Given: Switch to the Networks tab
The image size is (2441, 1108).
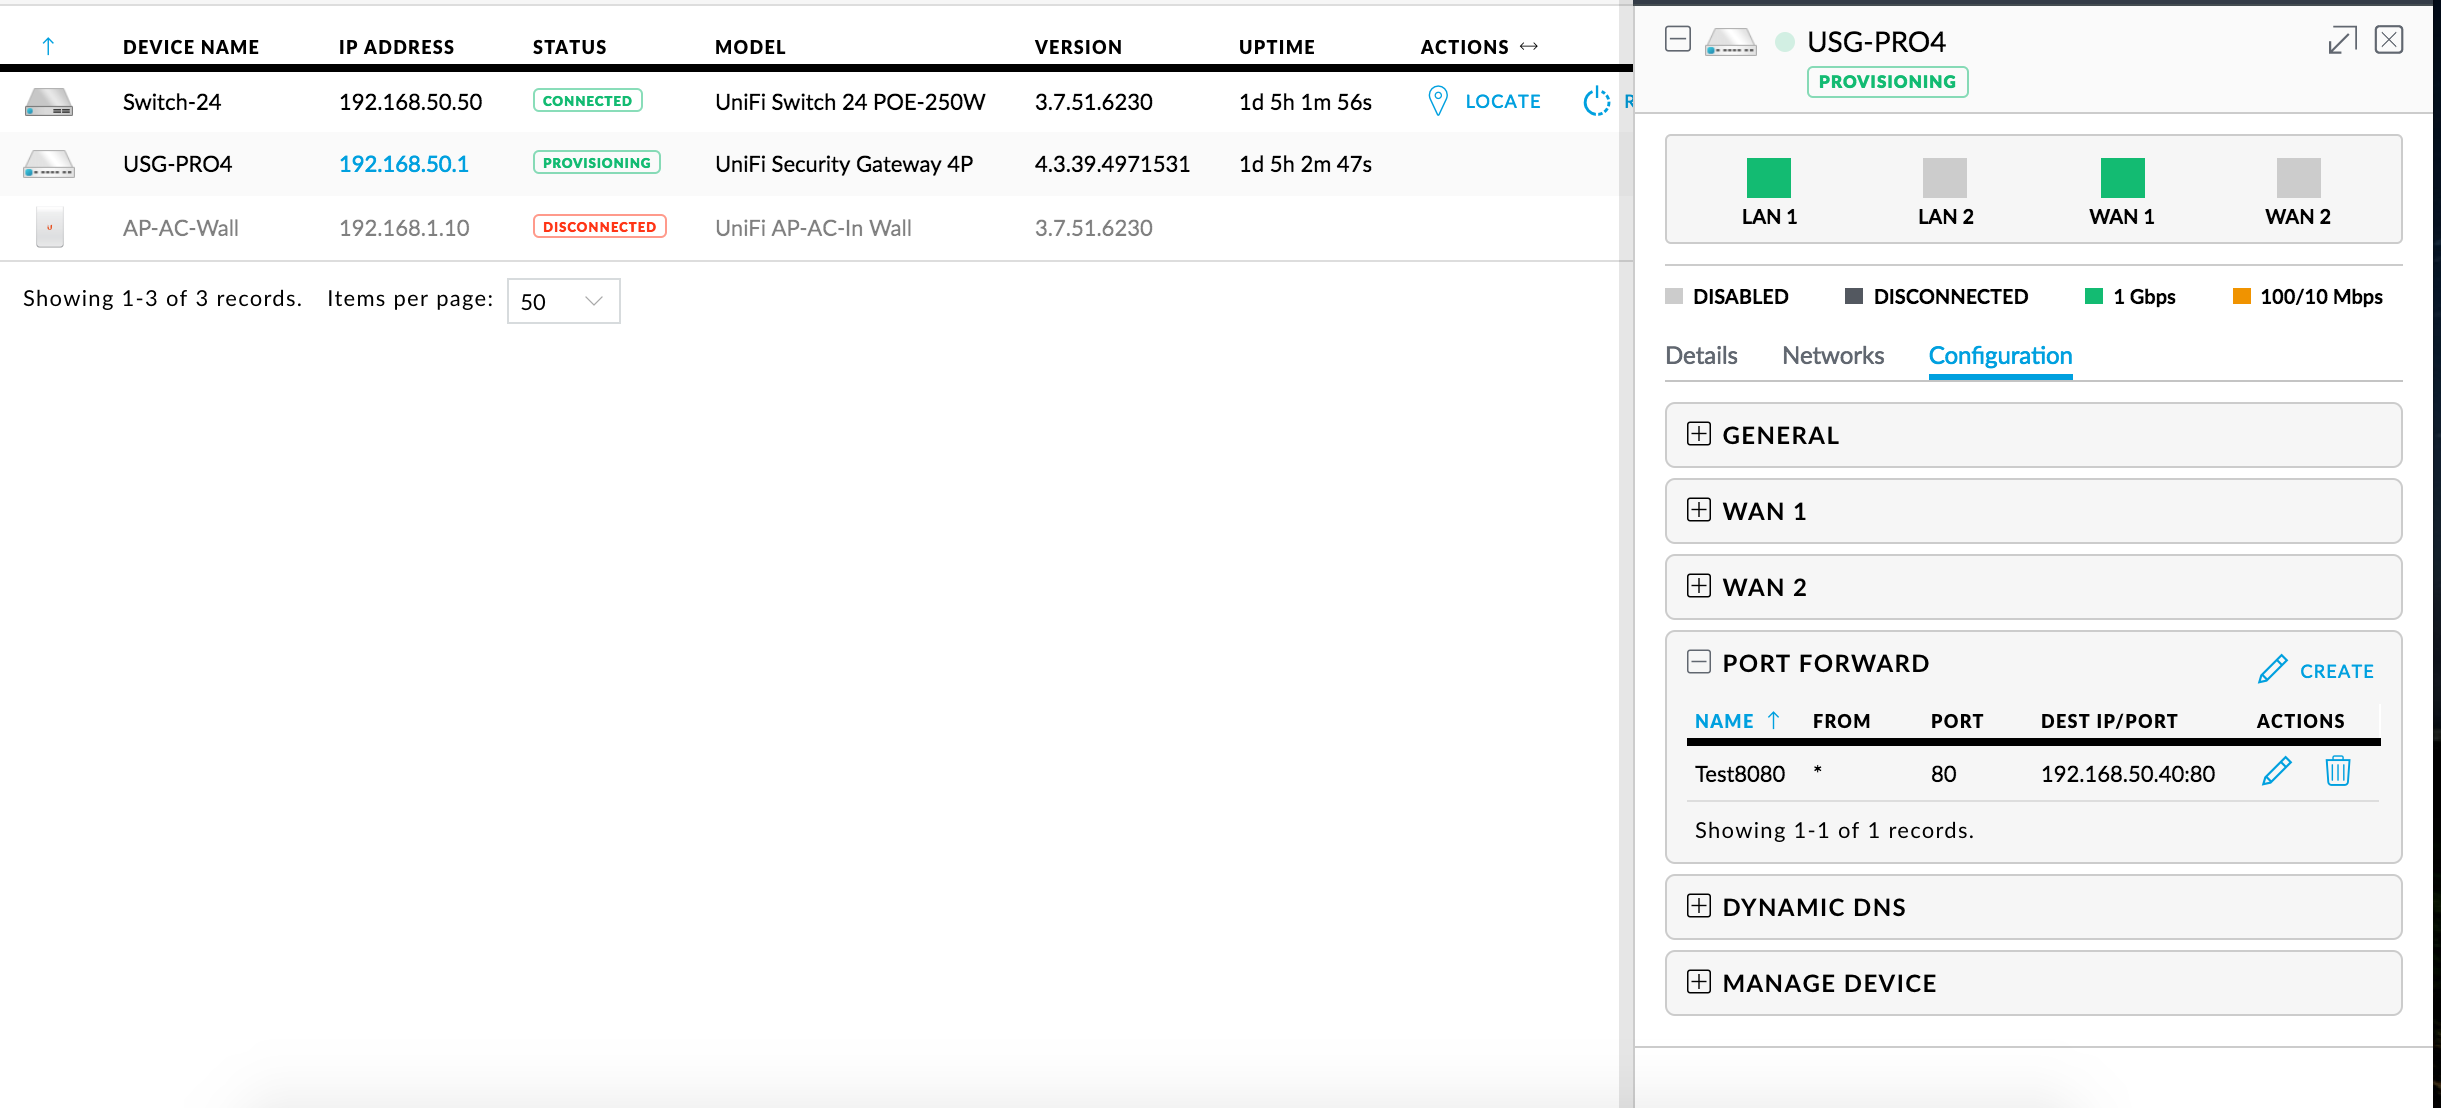Looking at the screenshot, I should click(1832, 356).
